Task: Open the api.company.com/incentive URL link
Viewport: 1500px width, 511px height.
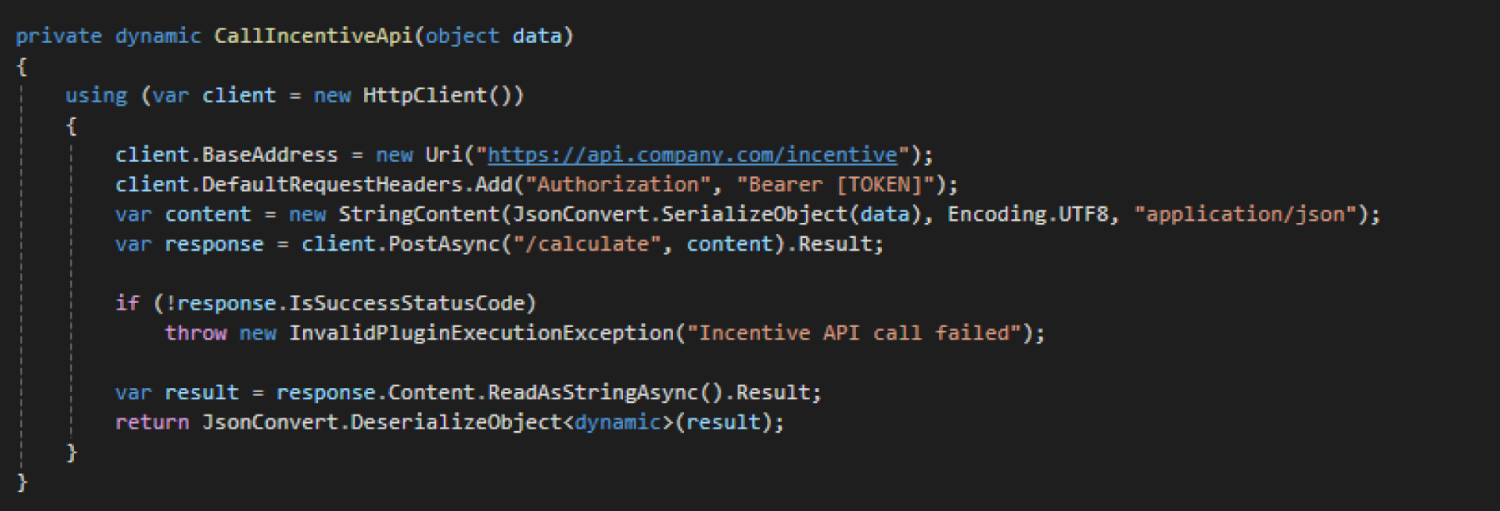Action: 694,155
